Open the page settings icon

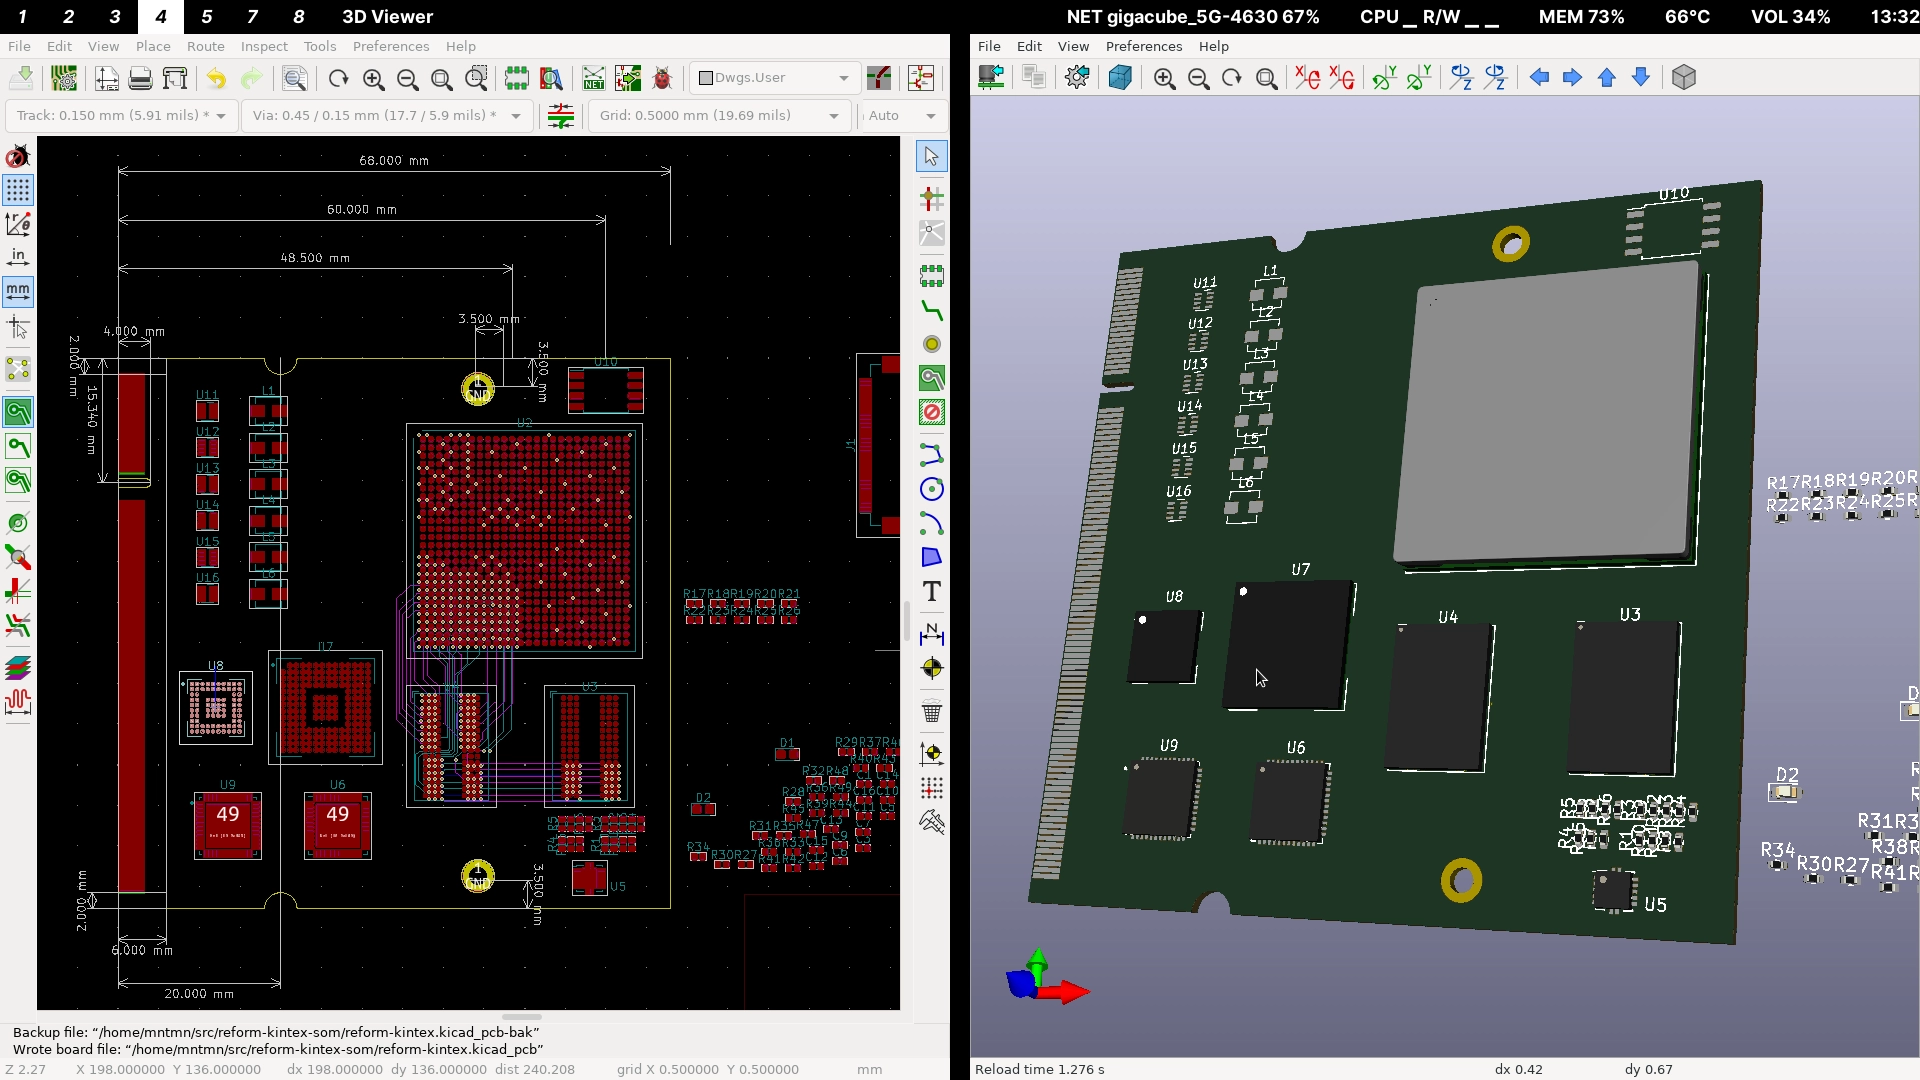click(106, 78)
